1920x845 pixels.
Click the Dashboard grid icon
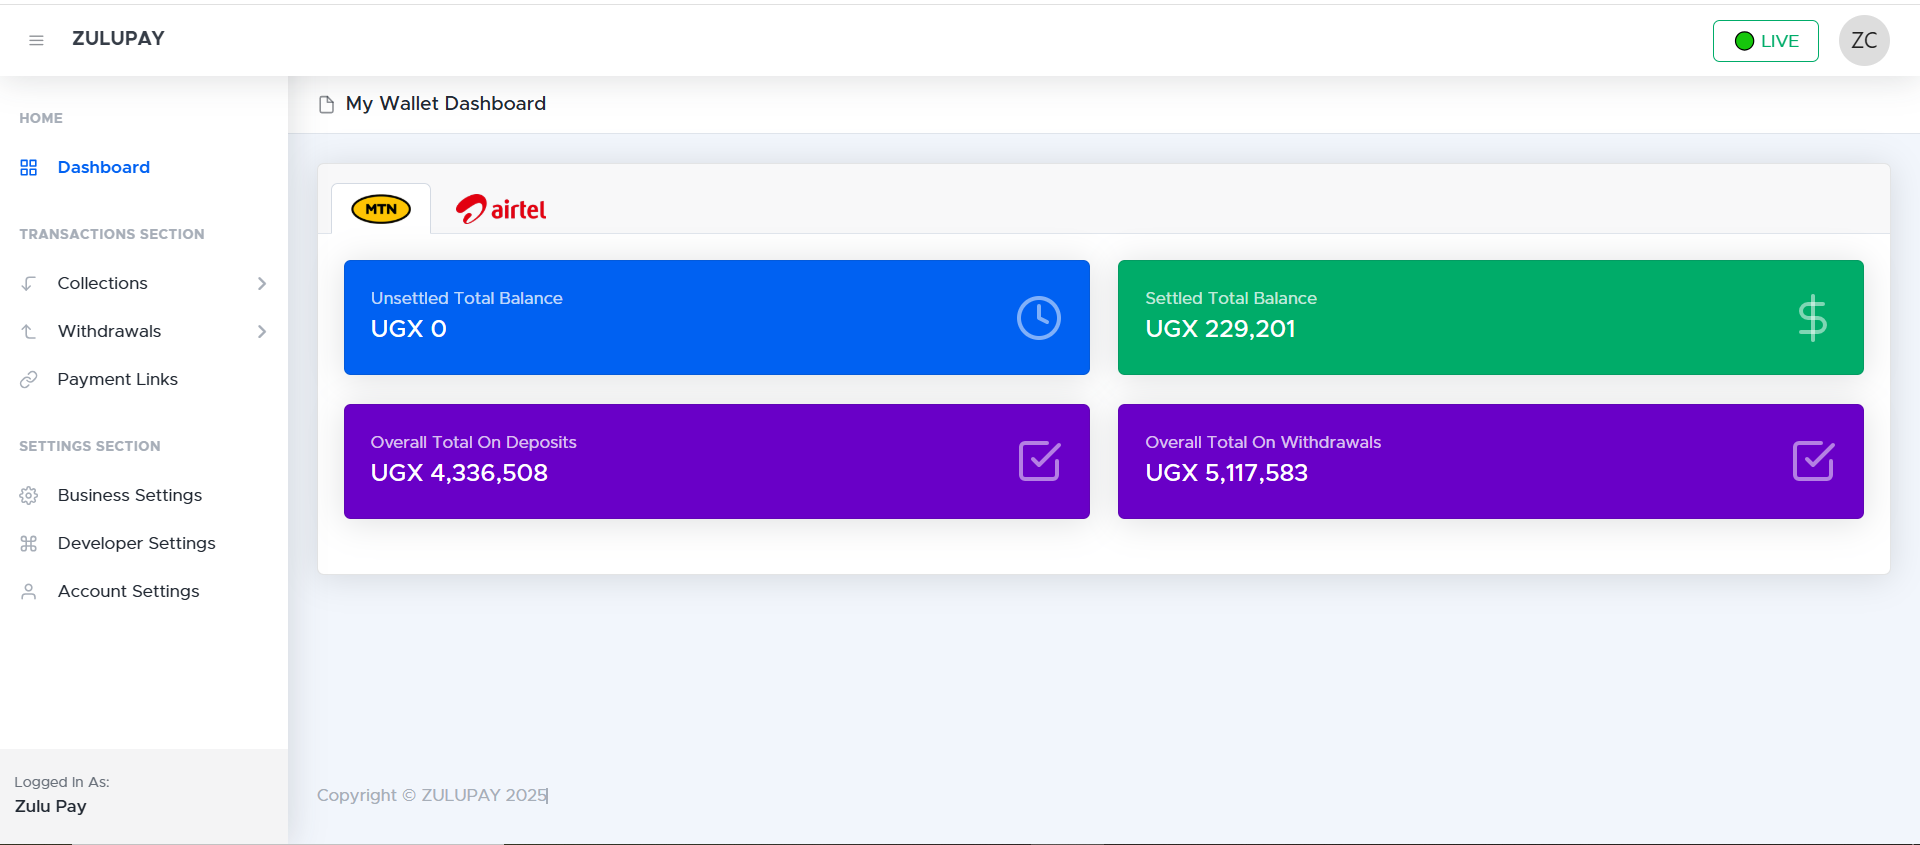29,167
